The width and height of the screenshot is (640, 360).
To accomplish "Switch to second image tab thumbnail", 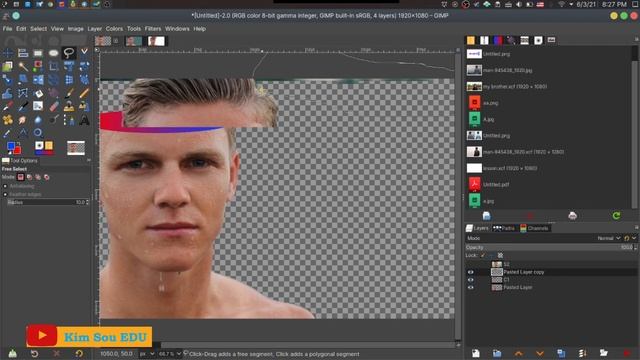I will [x=133, y=41].
